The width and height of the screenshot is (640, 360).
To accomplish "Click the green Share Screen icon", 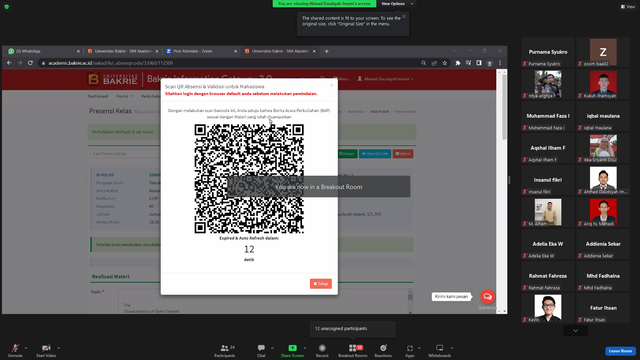I will click(292, 348).
